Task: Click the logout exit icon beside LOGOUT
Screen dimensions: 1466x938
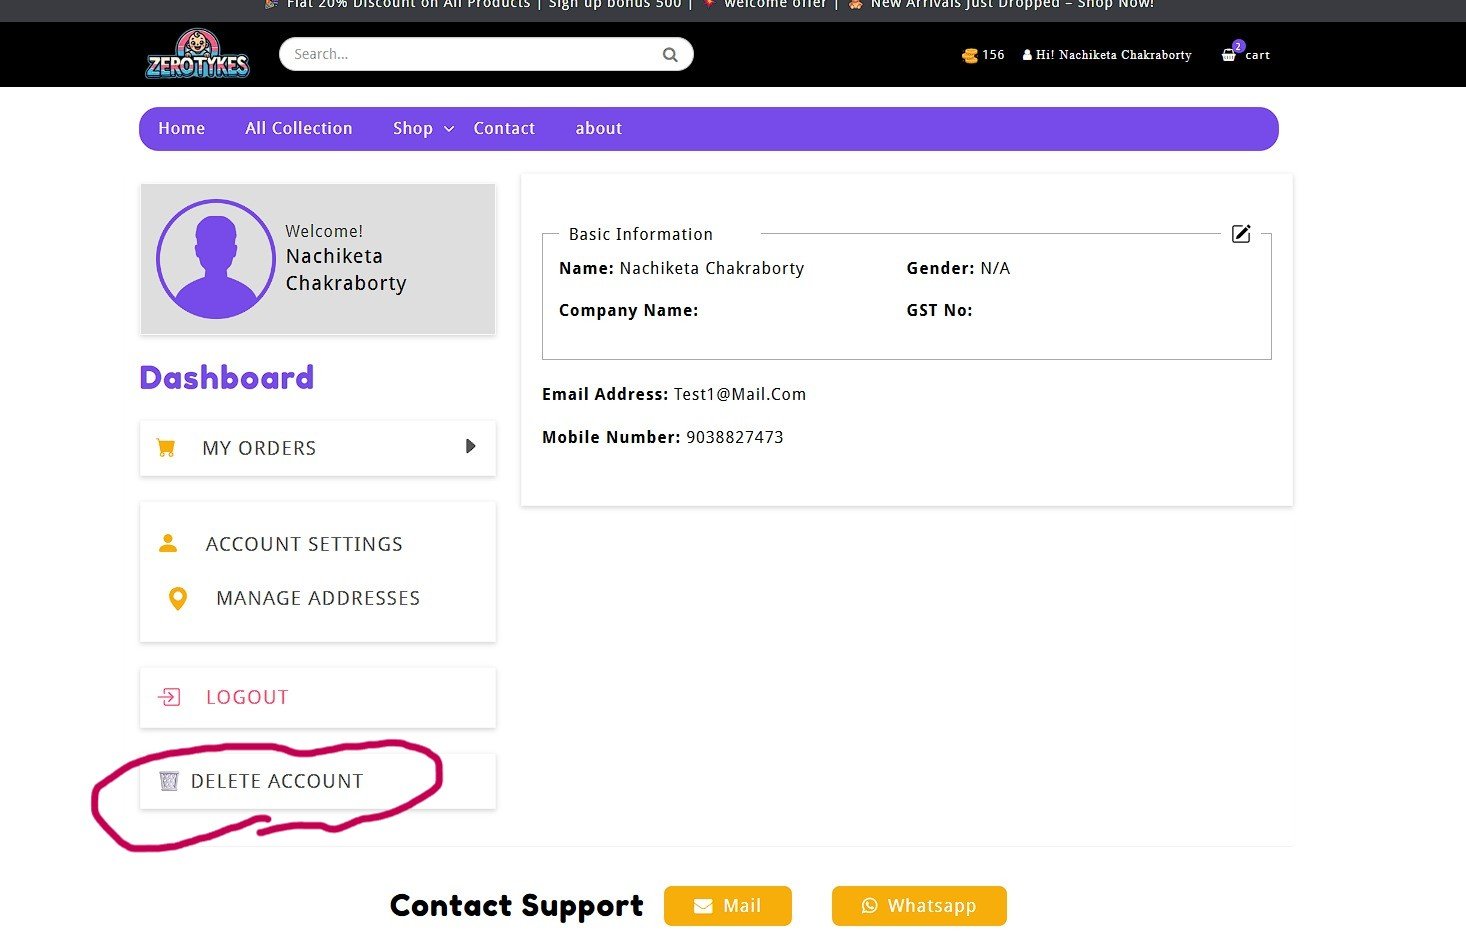Action: (169, 696)
